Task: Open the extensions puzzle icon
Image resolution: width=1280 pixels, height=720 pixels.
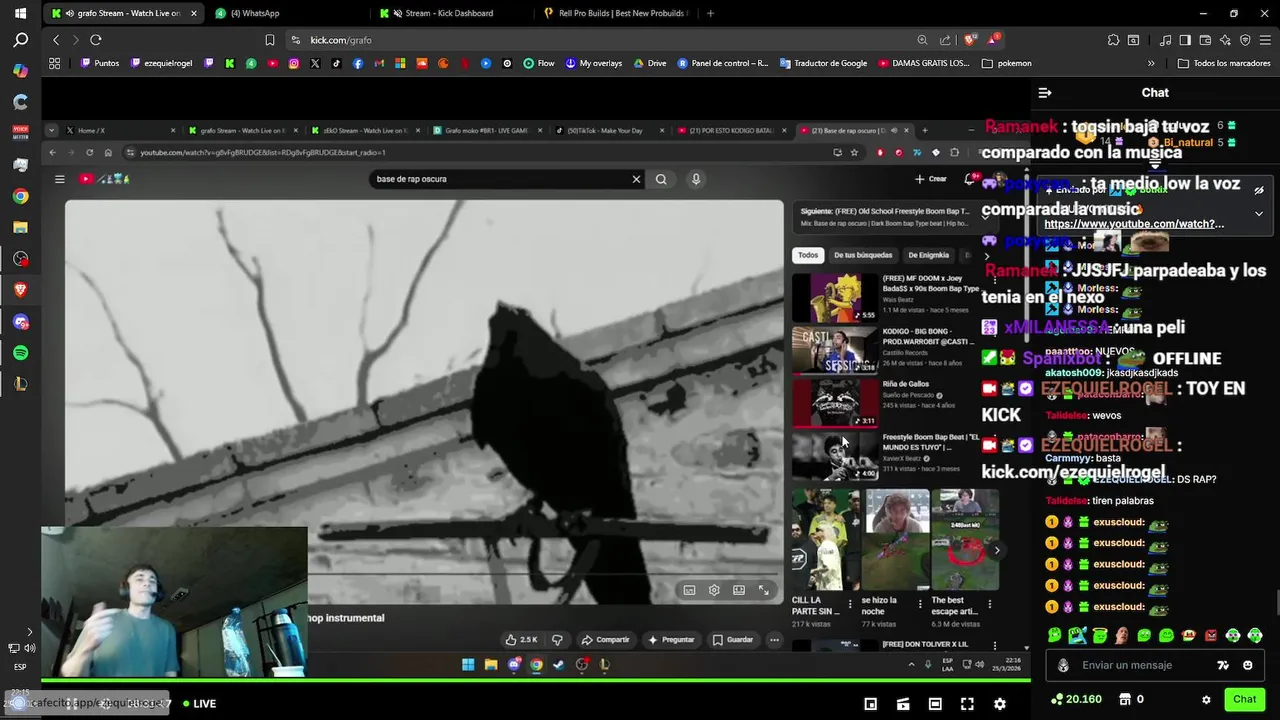Action: 1113,40
